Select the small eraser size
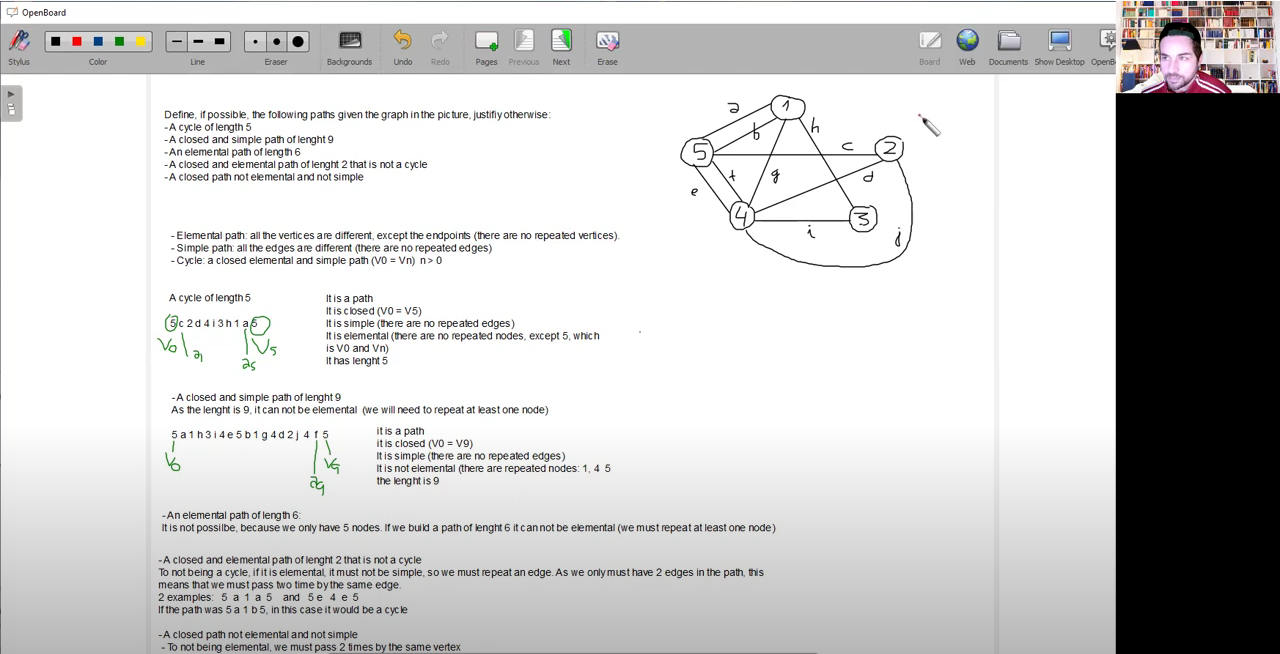 click(x=256, y=41)
